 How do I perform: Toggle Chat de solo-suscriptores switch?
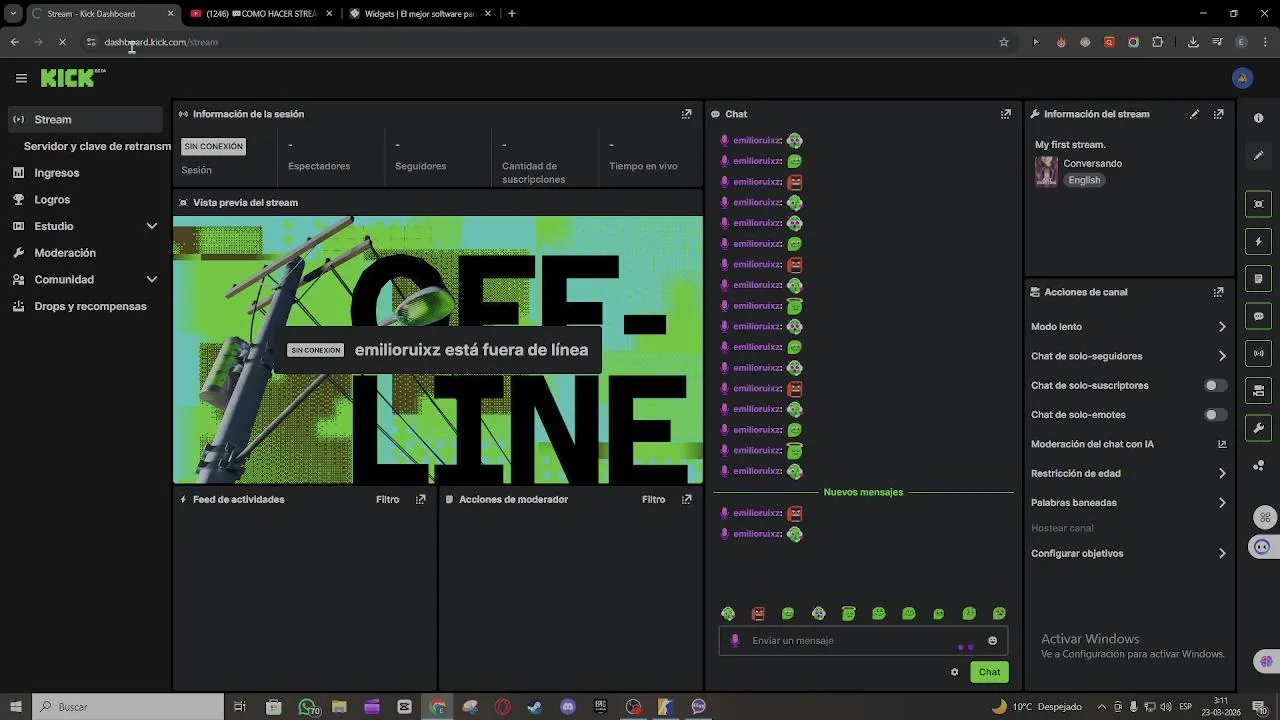[x=1215, y=385]
